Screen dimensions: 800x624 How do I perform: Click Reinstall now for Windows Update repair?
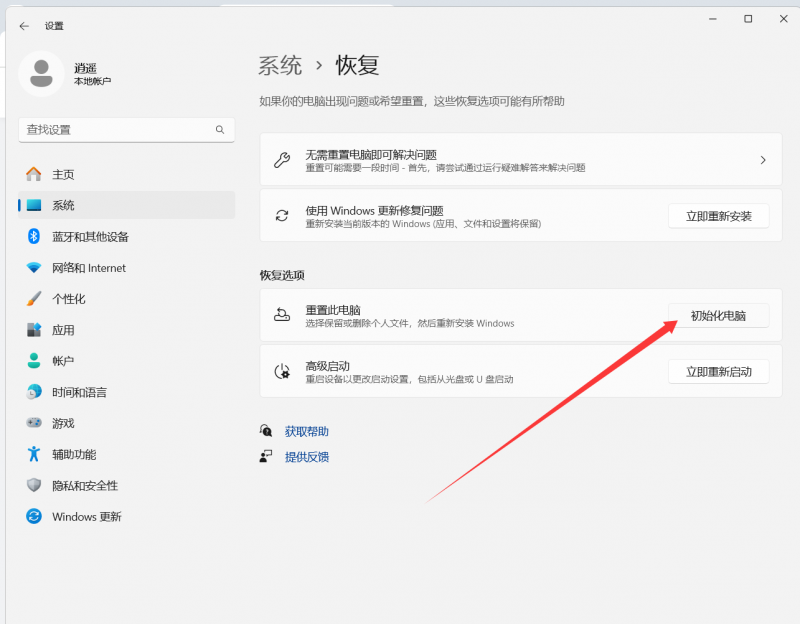pos(718,214)
